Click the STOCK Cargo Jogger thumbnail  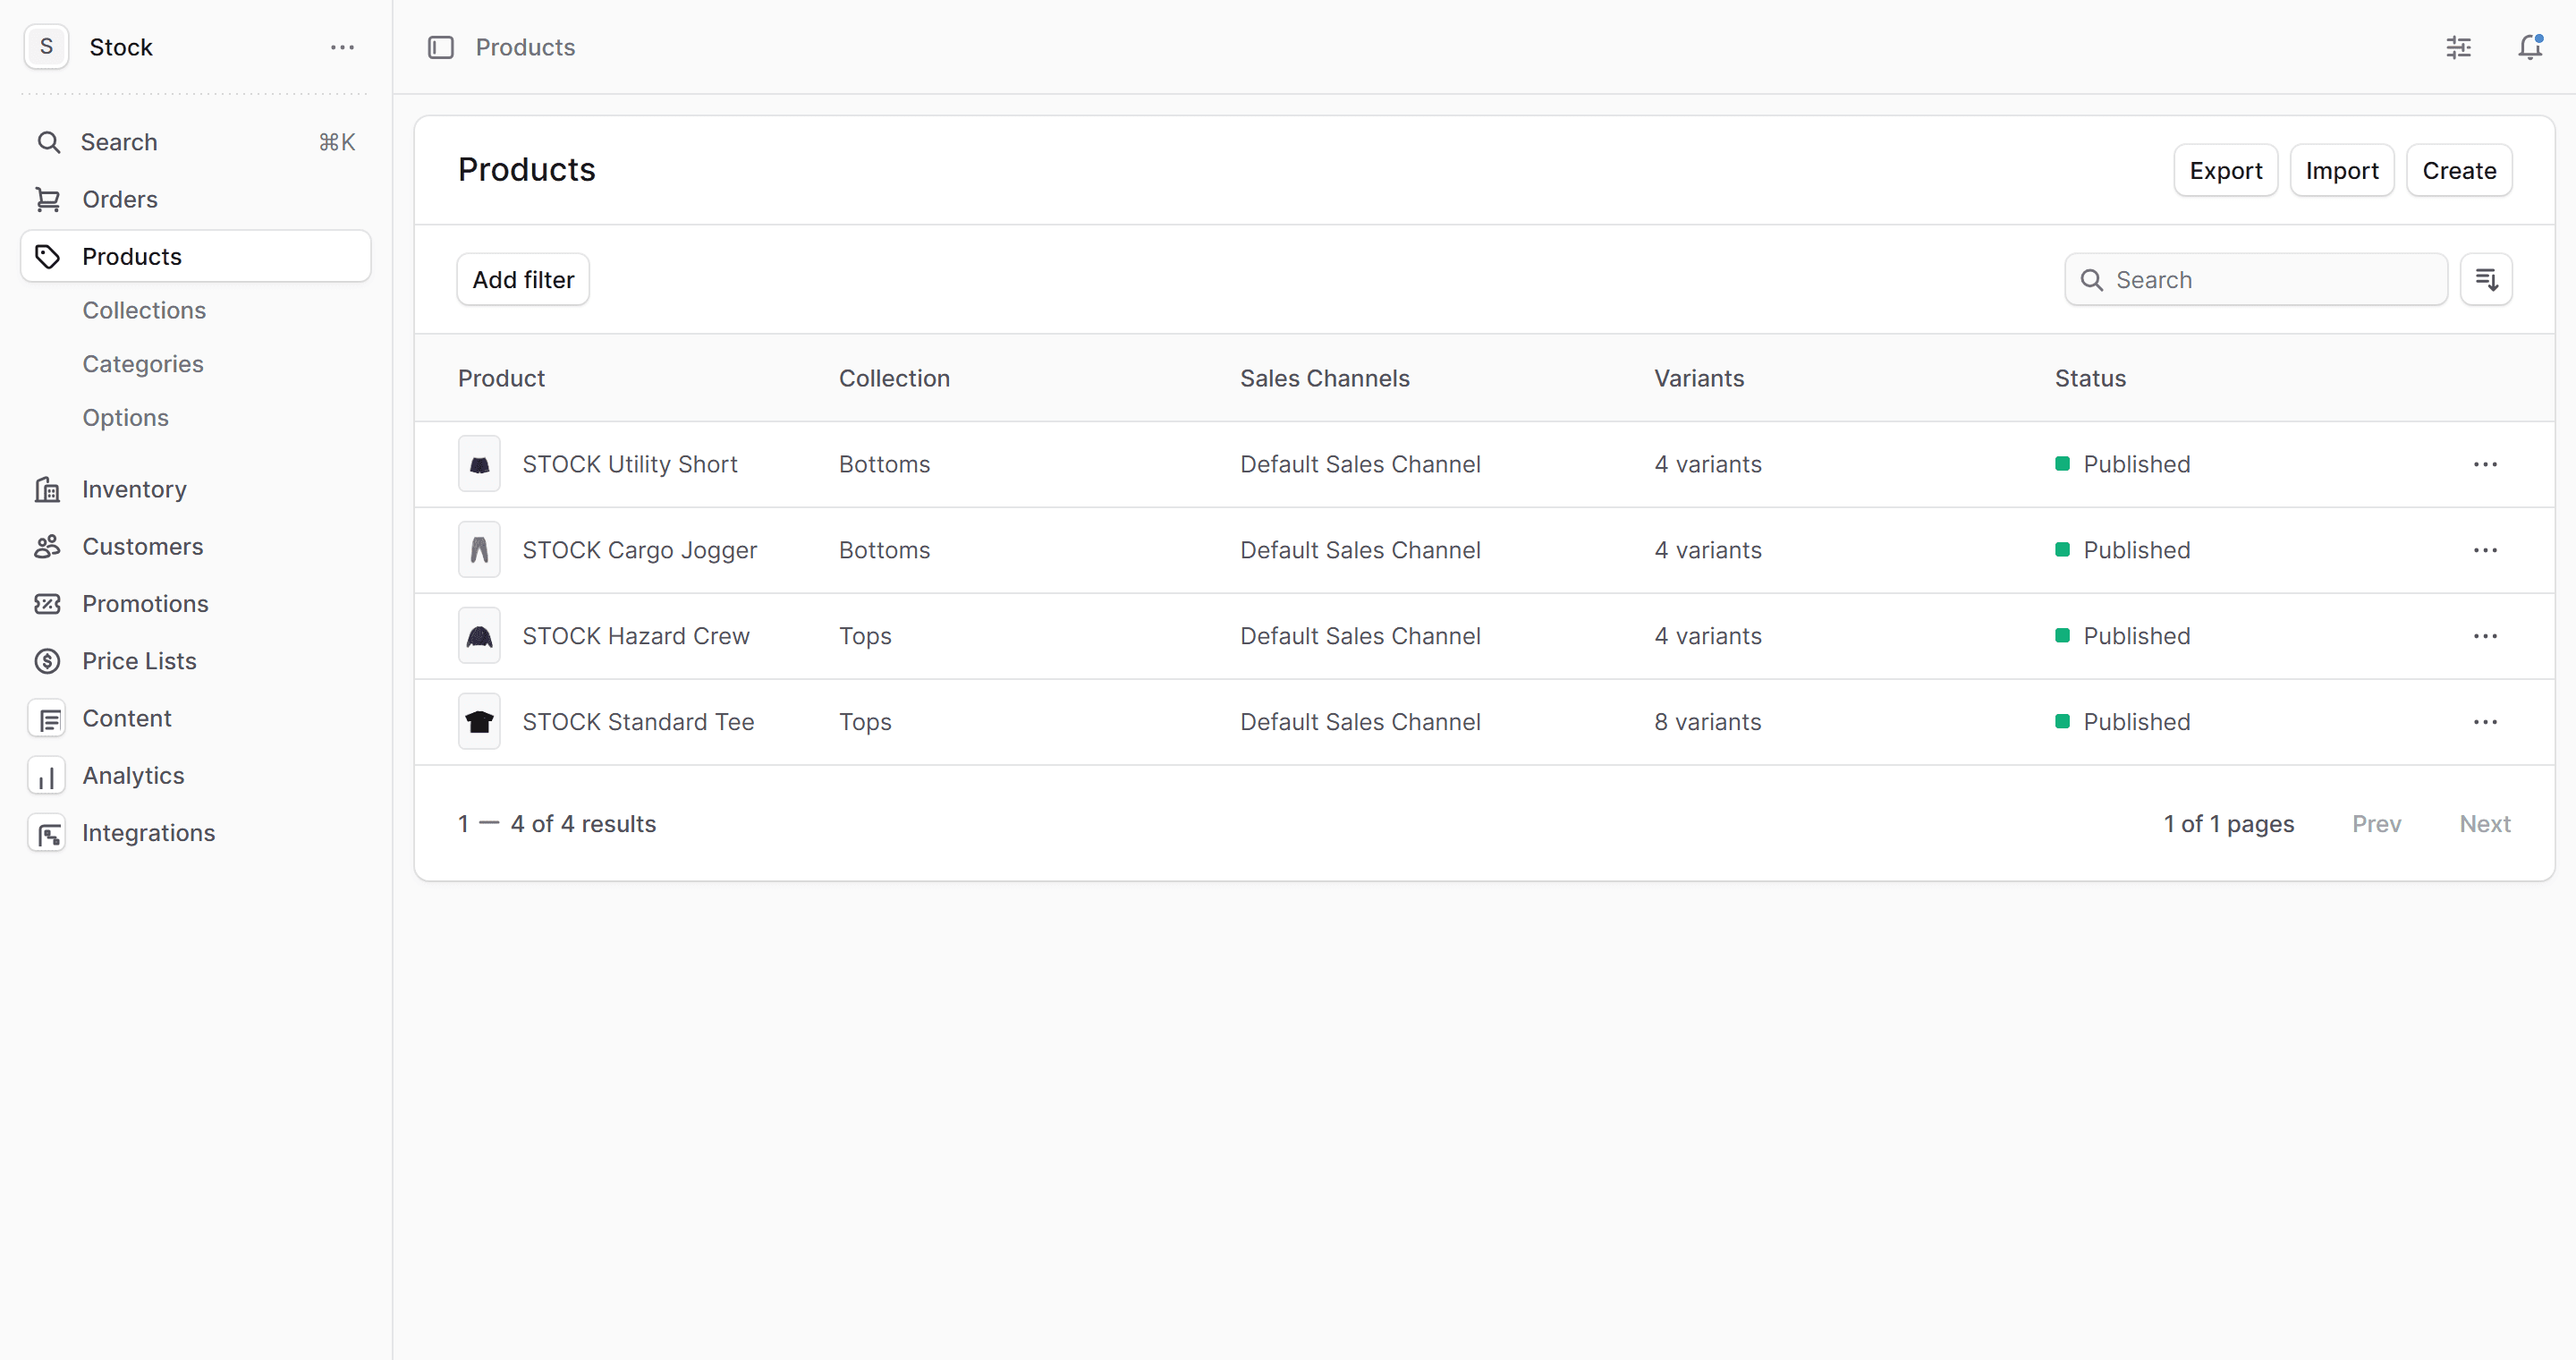click(479, 550)
